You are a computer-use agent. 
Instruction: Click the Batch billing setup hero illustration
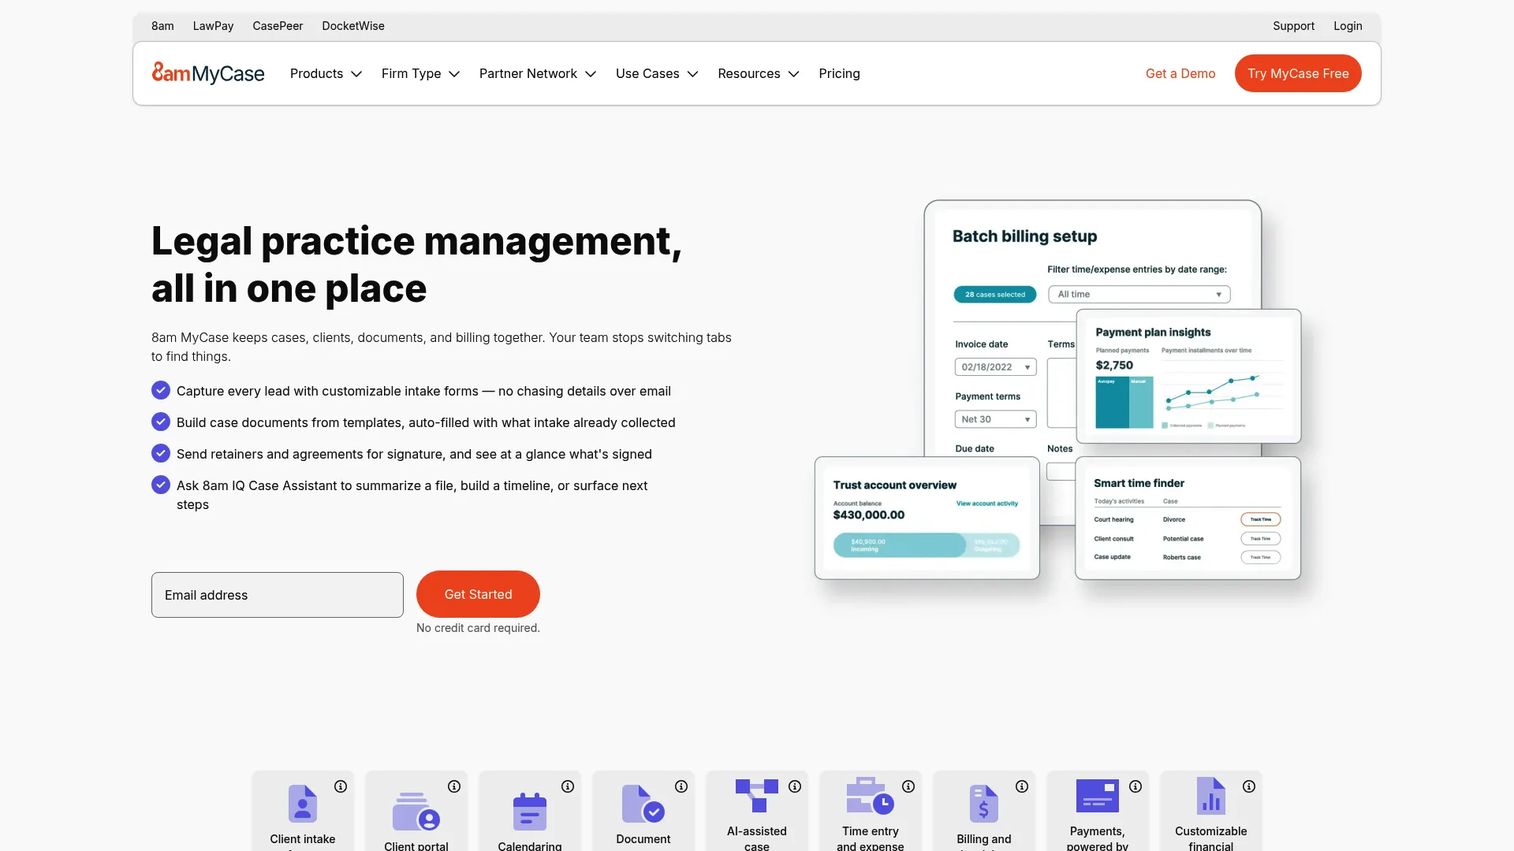pyautogui.click(x=1058, y=390)
